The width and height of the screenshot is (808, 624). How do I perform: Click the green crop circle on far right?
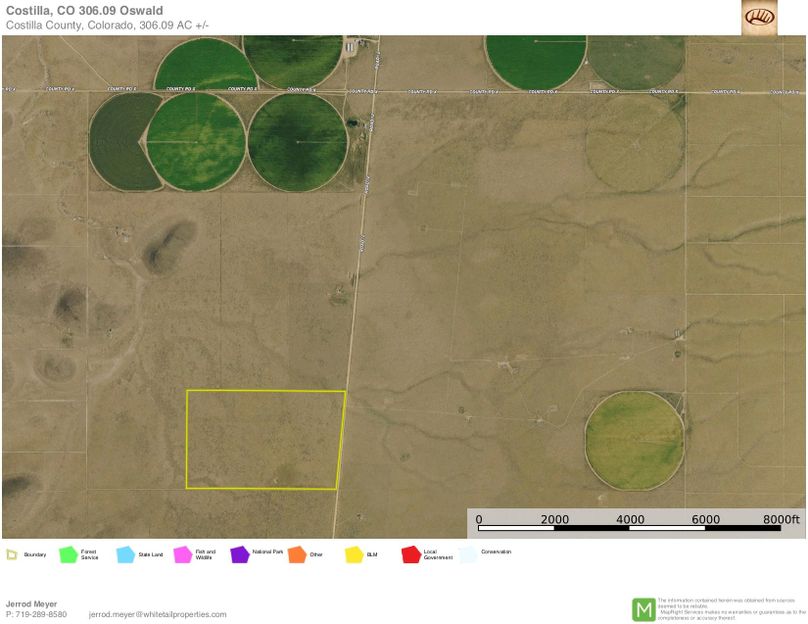pyautogui.click(x=633, y=440)
